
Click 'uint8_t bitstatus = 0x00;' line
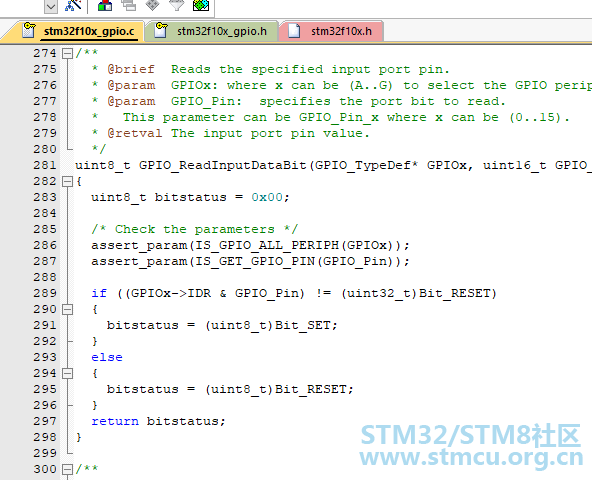[190, 198]
